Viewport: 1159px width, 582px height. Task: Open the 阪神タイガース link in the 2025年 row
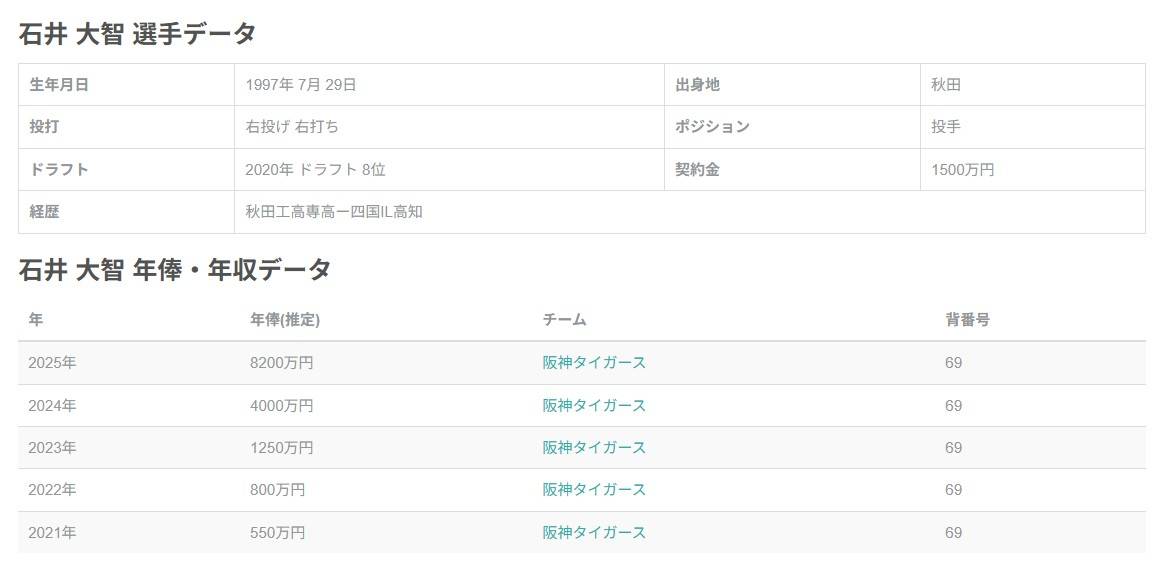(x=594, y=363)
